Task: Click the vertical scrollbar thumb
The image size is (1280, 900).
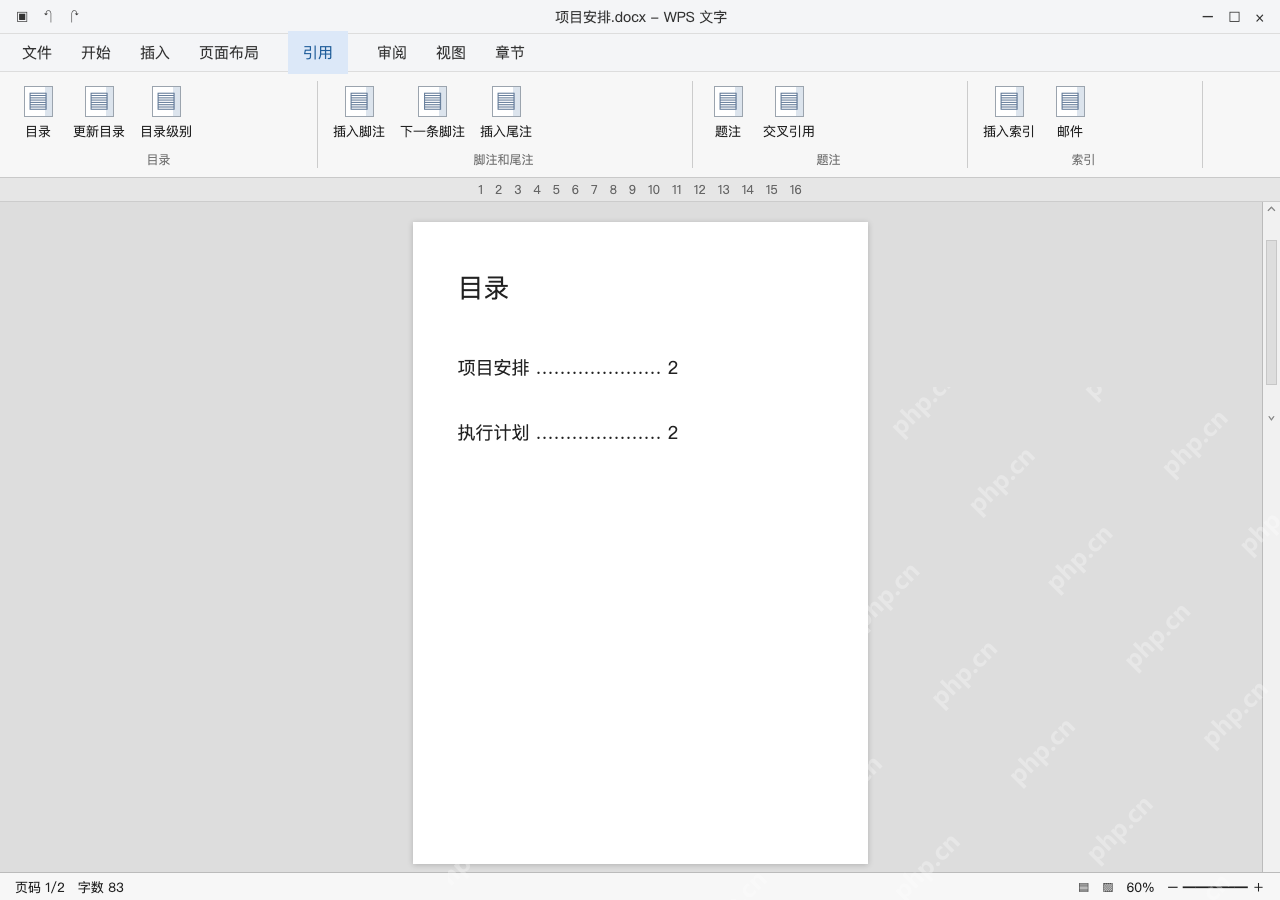Action: 1271,312
